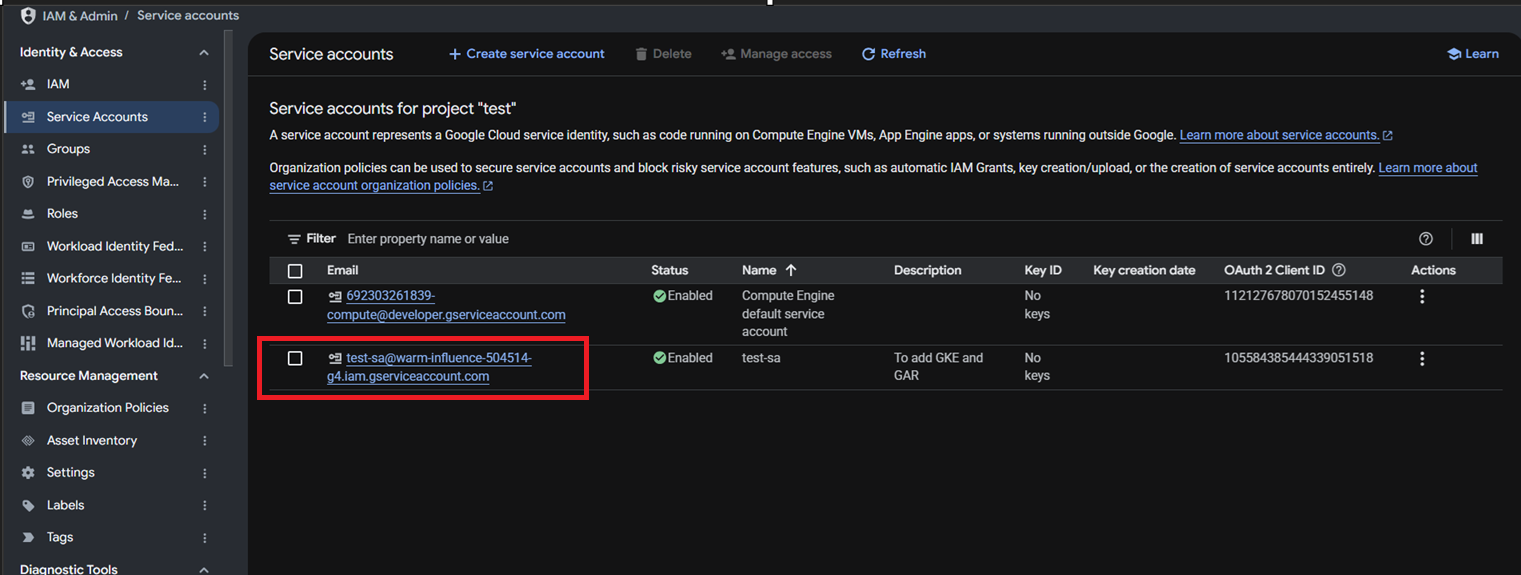
Task: Click the IAM add-person icon
Action: click(28, 84)
